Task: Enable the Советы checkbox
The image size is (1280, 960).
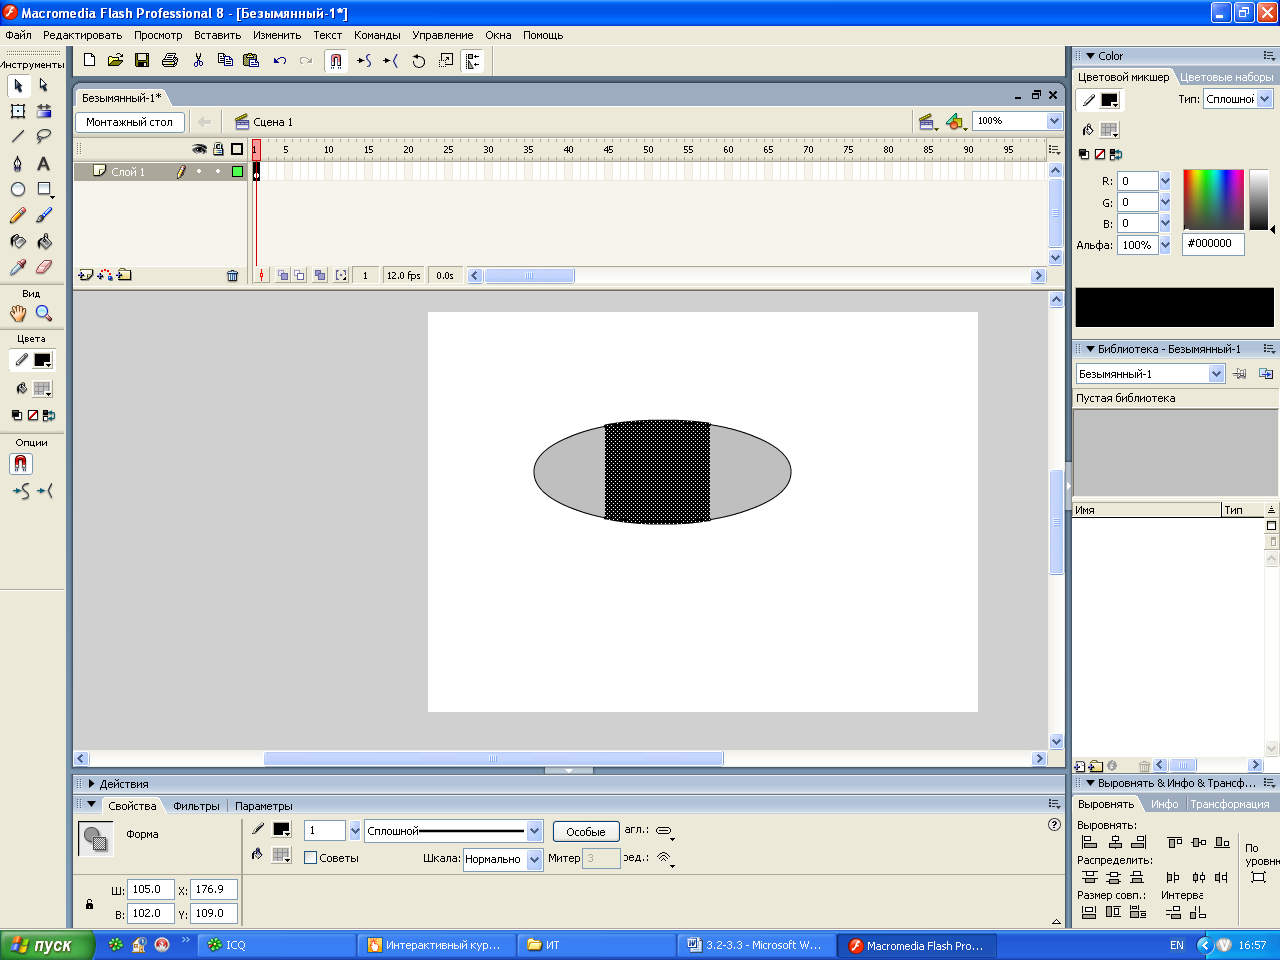Action: tap(311, 858)
